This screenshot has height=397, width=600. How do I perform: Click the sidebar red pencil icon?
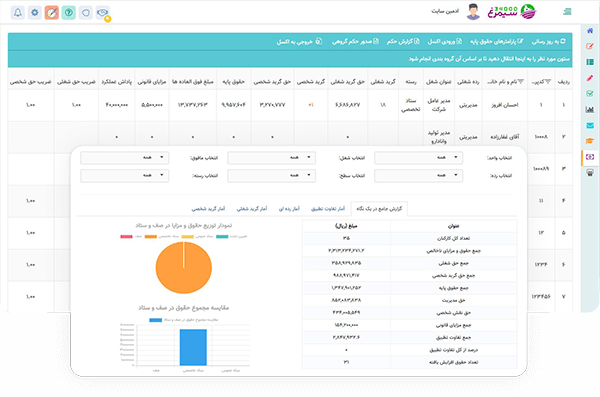[590, 78]
